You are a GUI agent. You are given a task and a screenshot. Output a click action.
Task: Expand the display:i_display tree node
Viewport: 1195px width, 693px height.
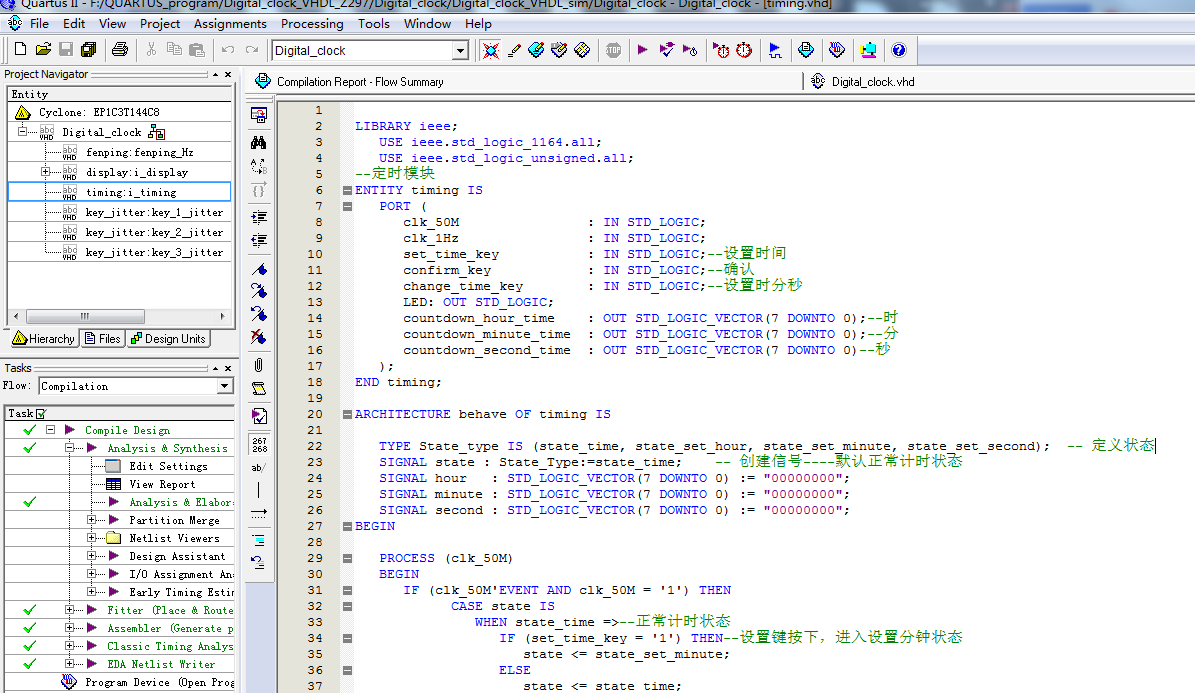click(x=45, y=172)
